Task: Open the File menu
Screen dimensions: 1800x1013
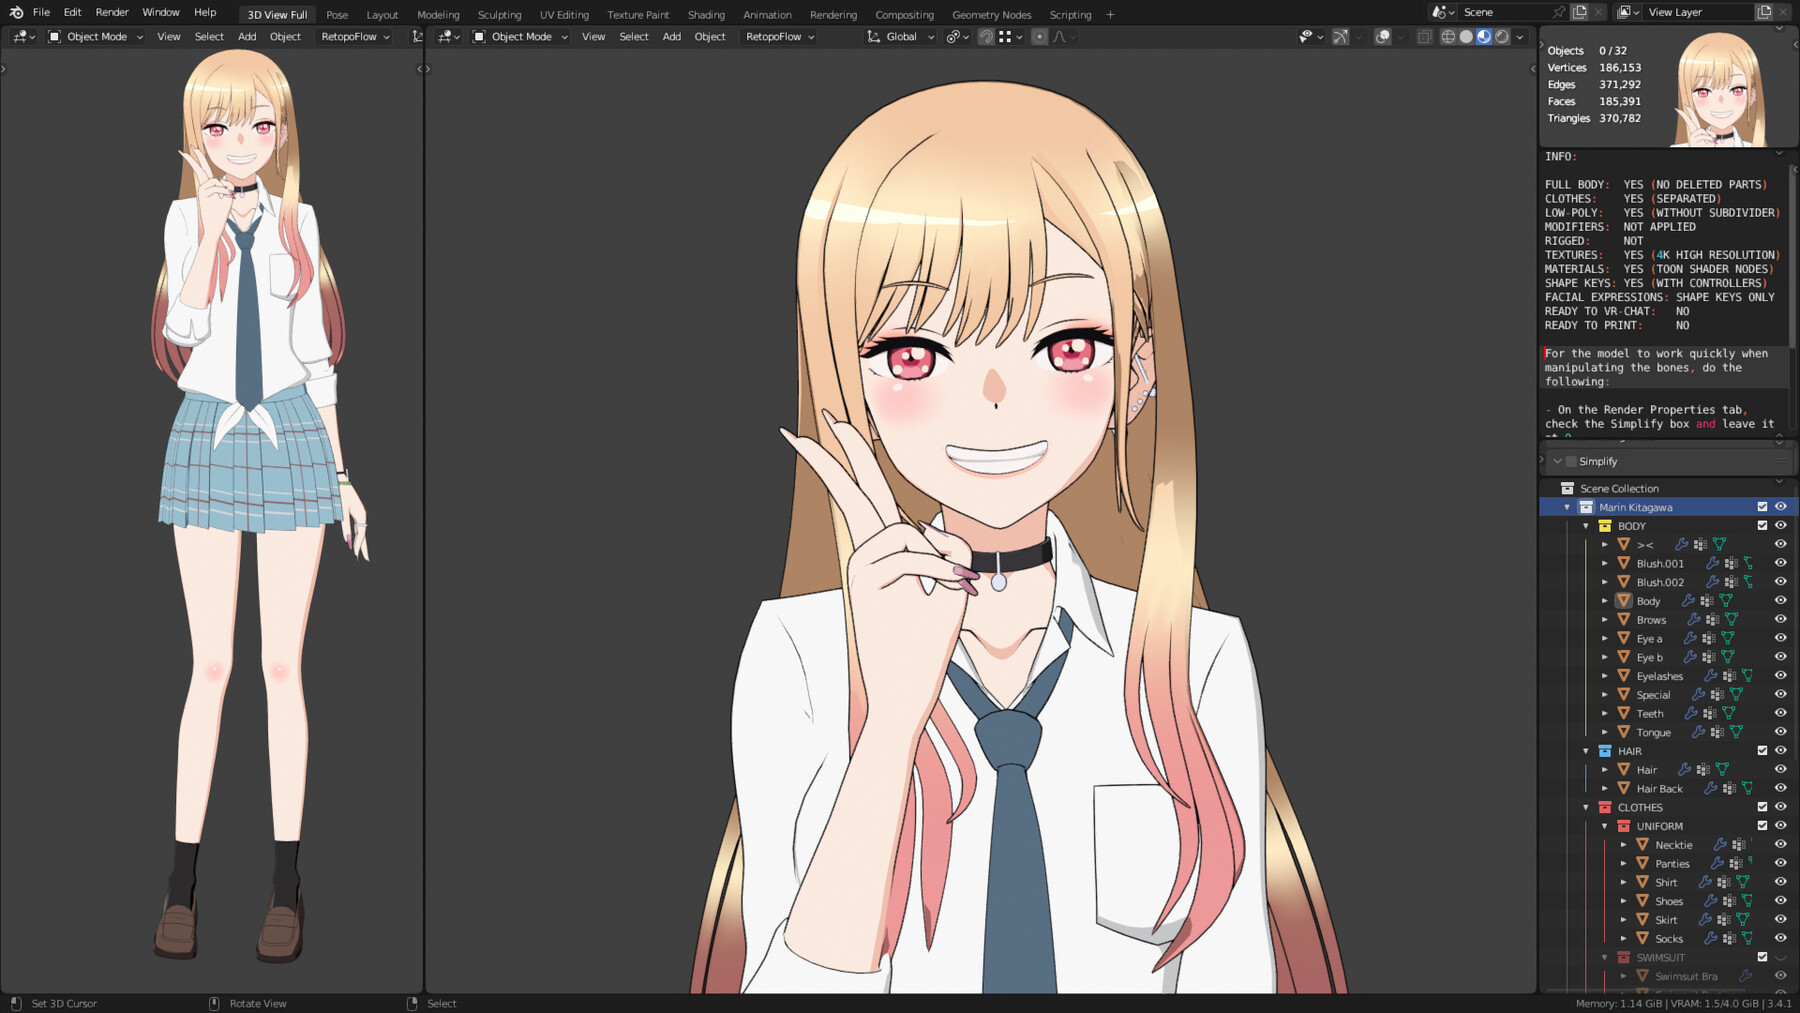Action: point(41,13)
